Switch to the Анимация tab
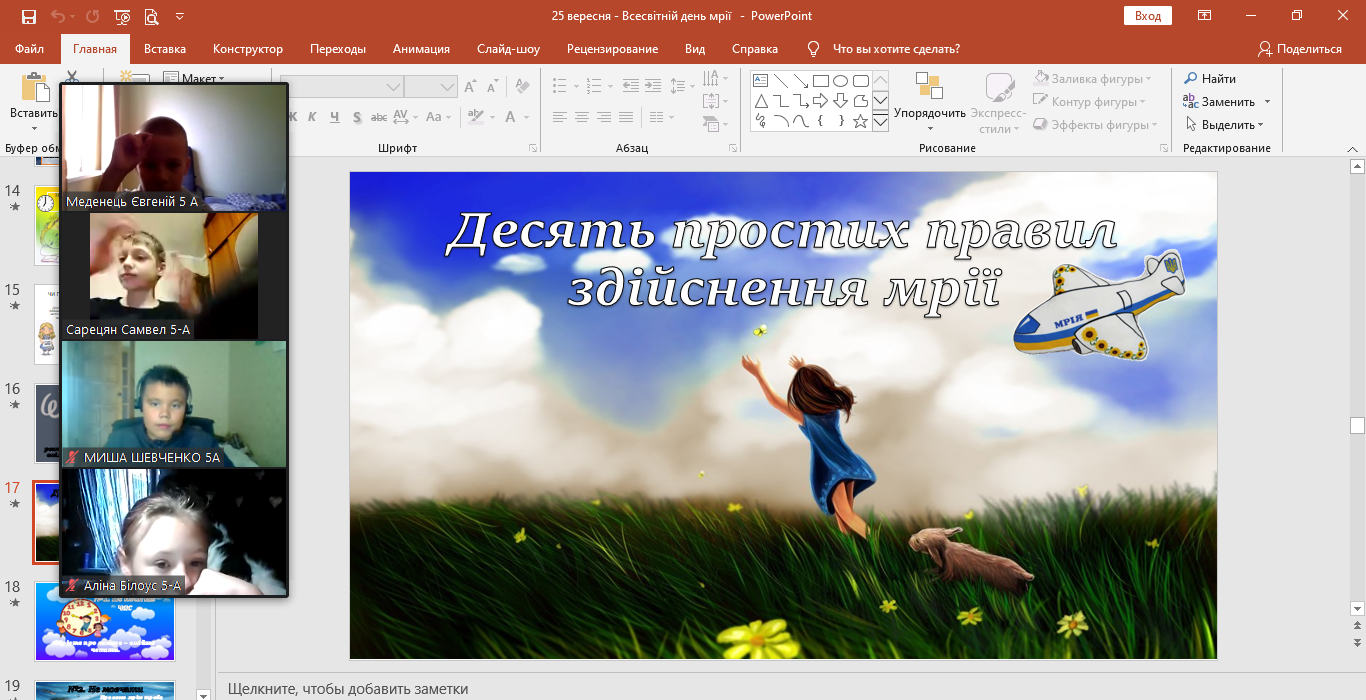The width and height of the screenshot is (1366, 700). pos(421,49)
